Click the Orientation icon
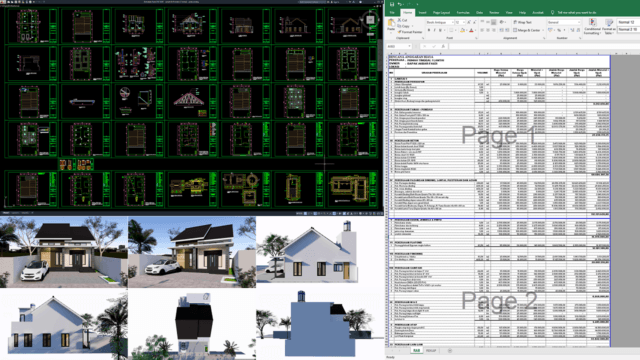The height and width of the screenshot is (360, 640). click(501, 22)
